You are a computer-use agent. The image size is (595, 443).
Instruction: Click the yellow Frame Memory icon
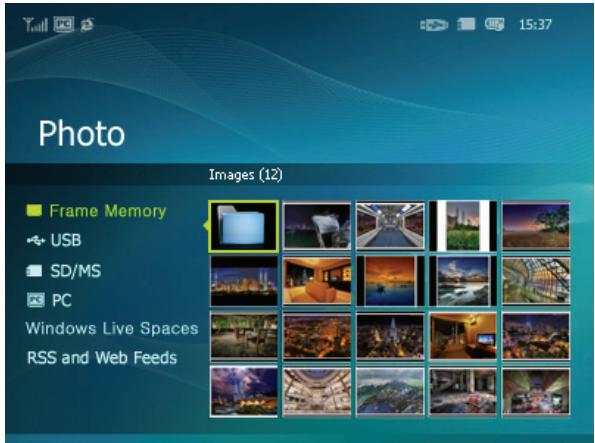(34, 210)
